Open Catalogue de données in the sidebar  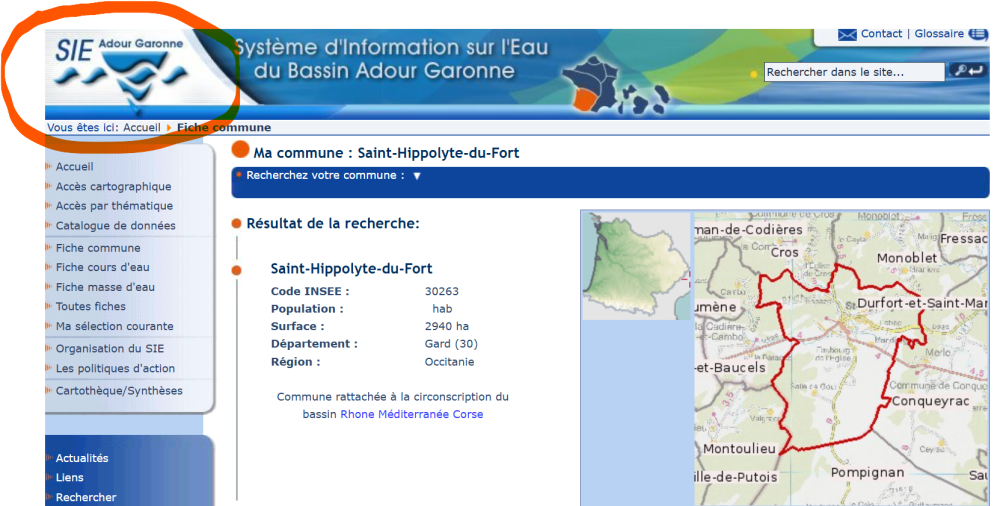pos(115,226)
